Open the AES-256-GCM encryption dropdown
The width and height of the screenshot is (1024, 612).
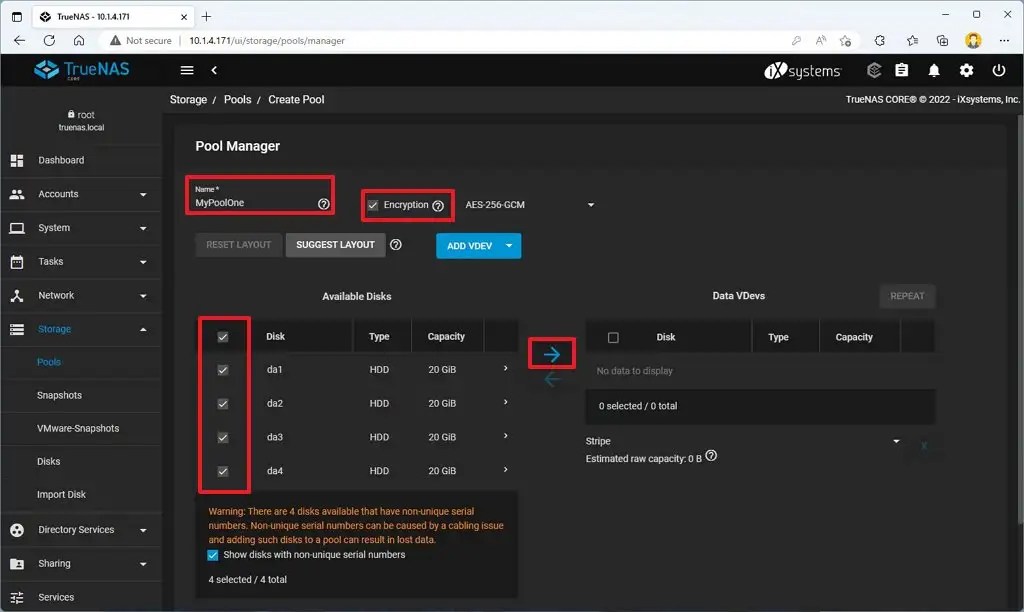[589, 204]
